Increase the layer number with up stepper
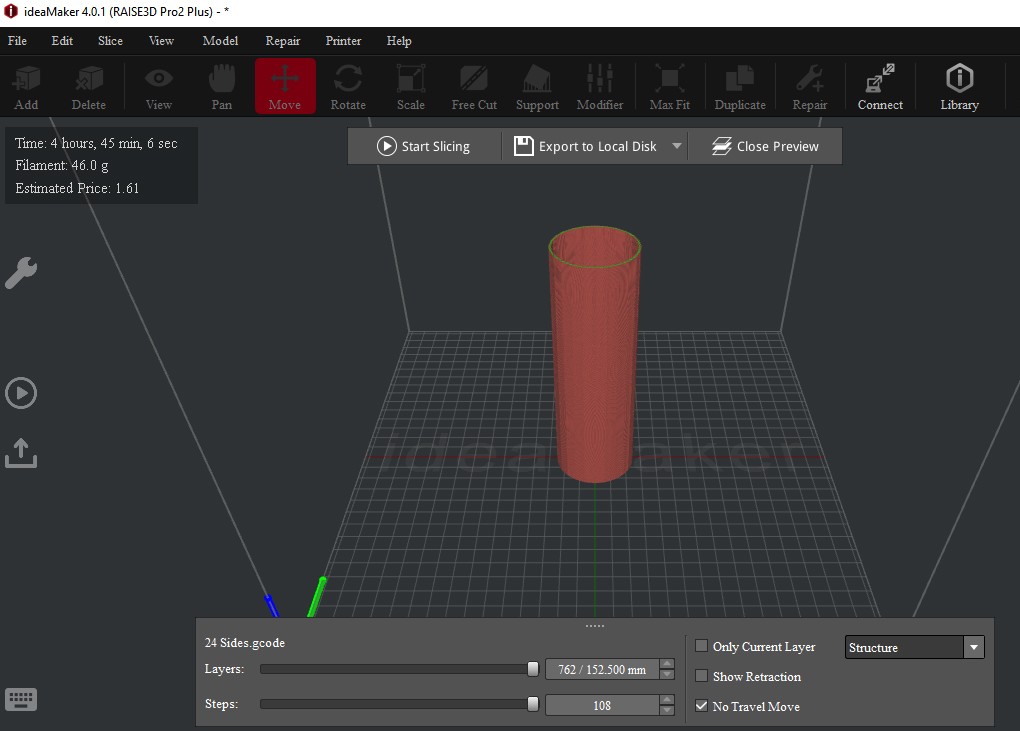 pyautogui.click(x=667, y=664)
